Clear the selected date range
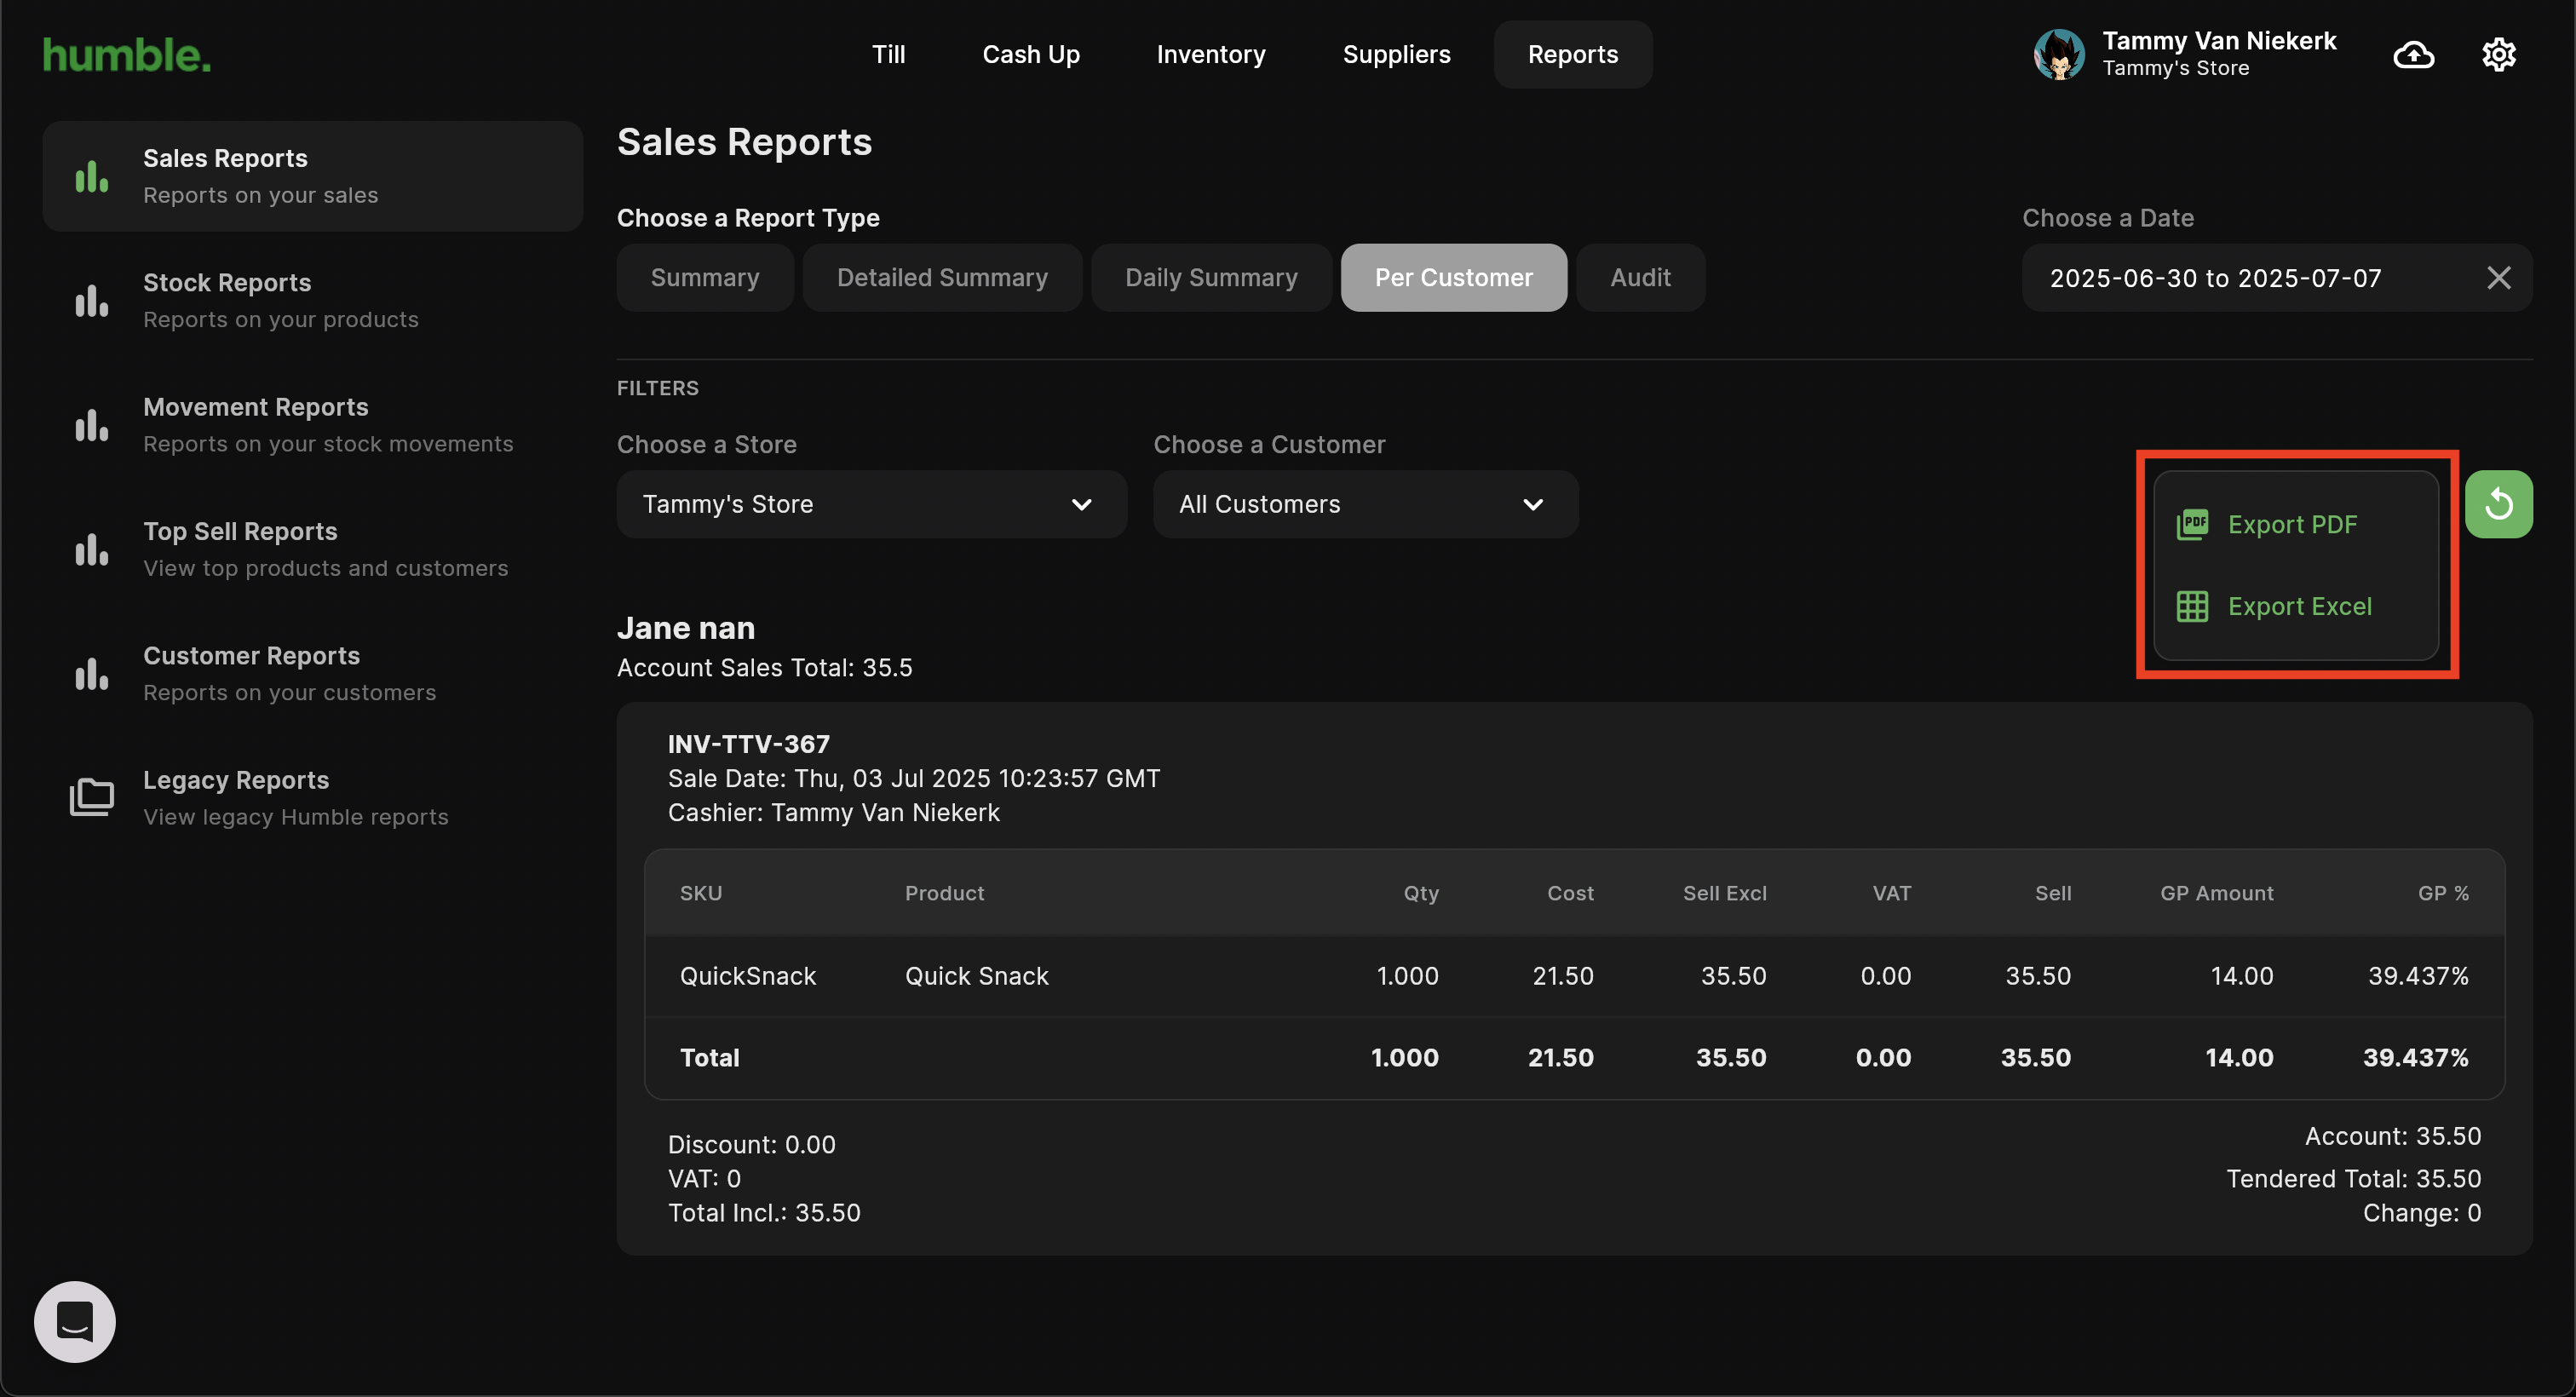Image resolution: width=2576 pixels, height=1397 pixels. click(x=2498, y=278)
